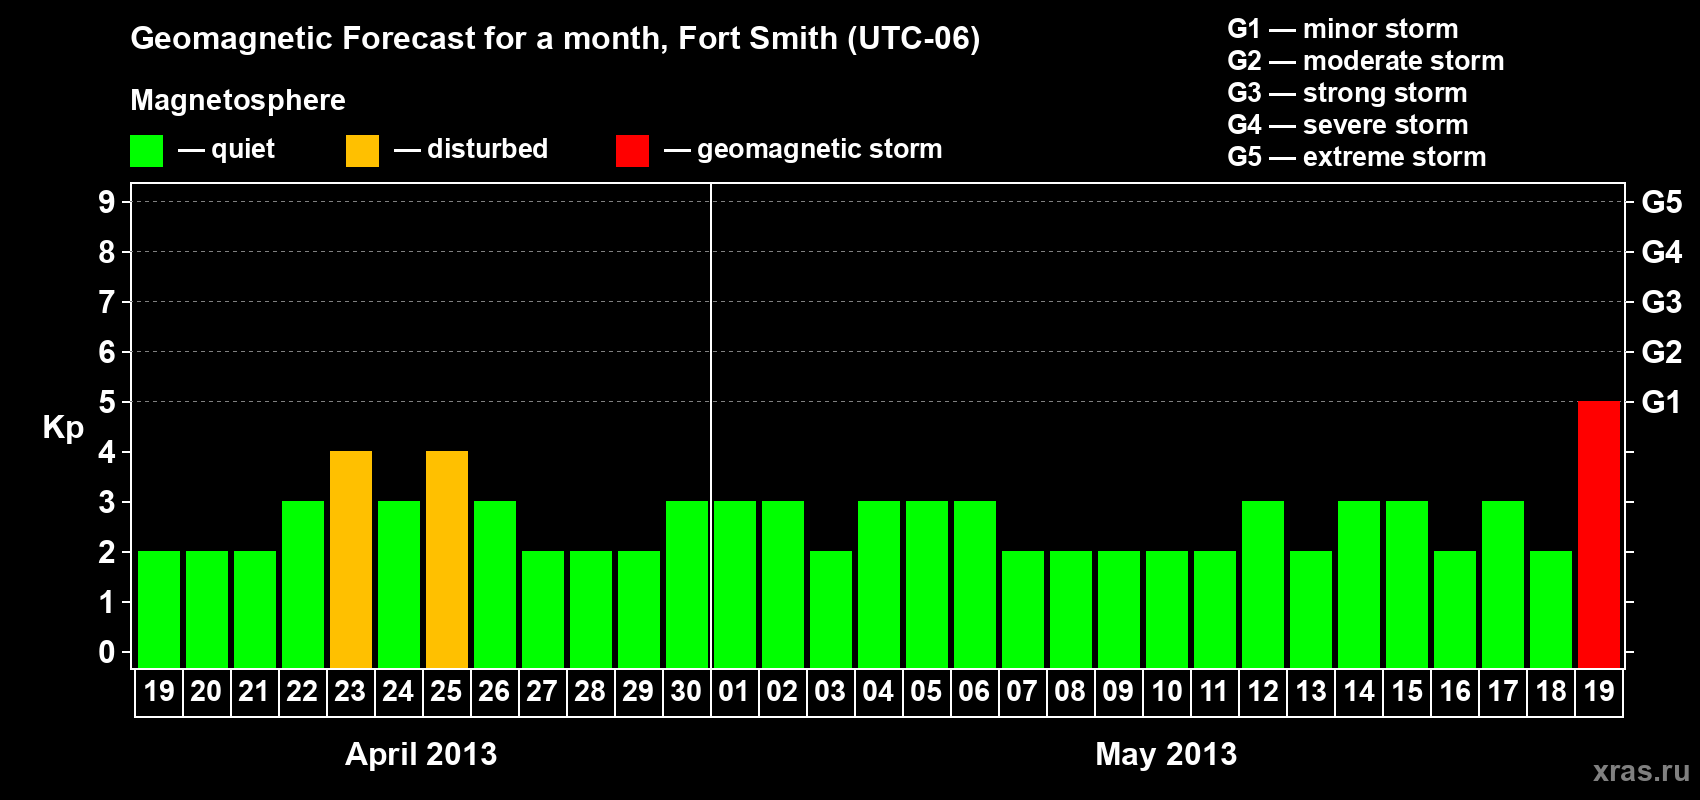
Task: Click the 'Magnetosphere' heading
Action: pos(238,100)
